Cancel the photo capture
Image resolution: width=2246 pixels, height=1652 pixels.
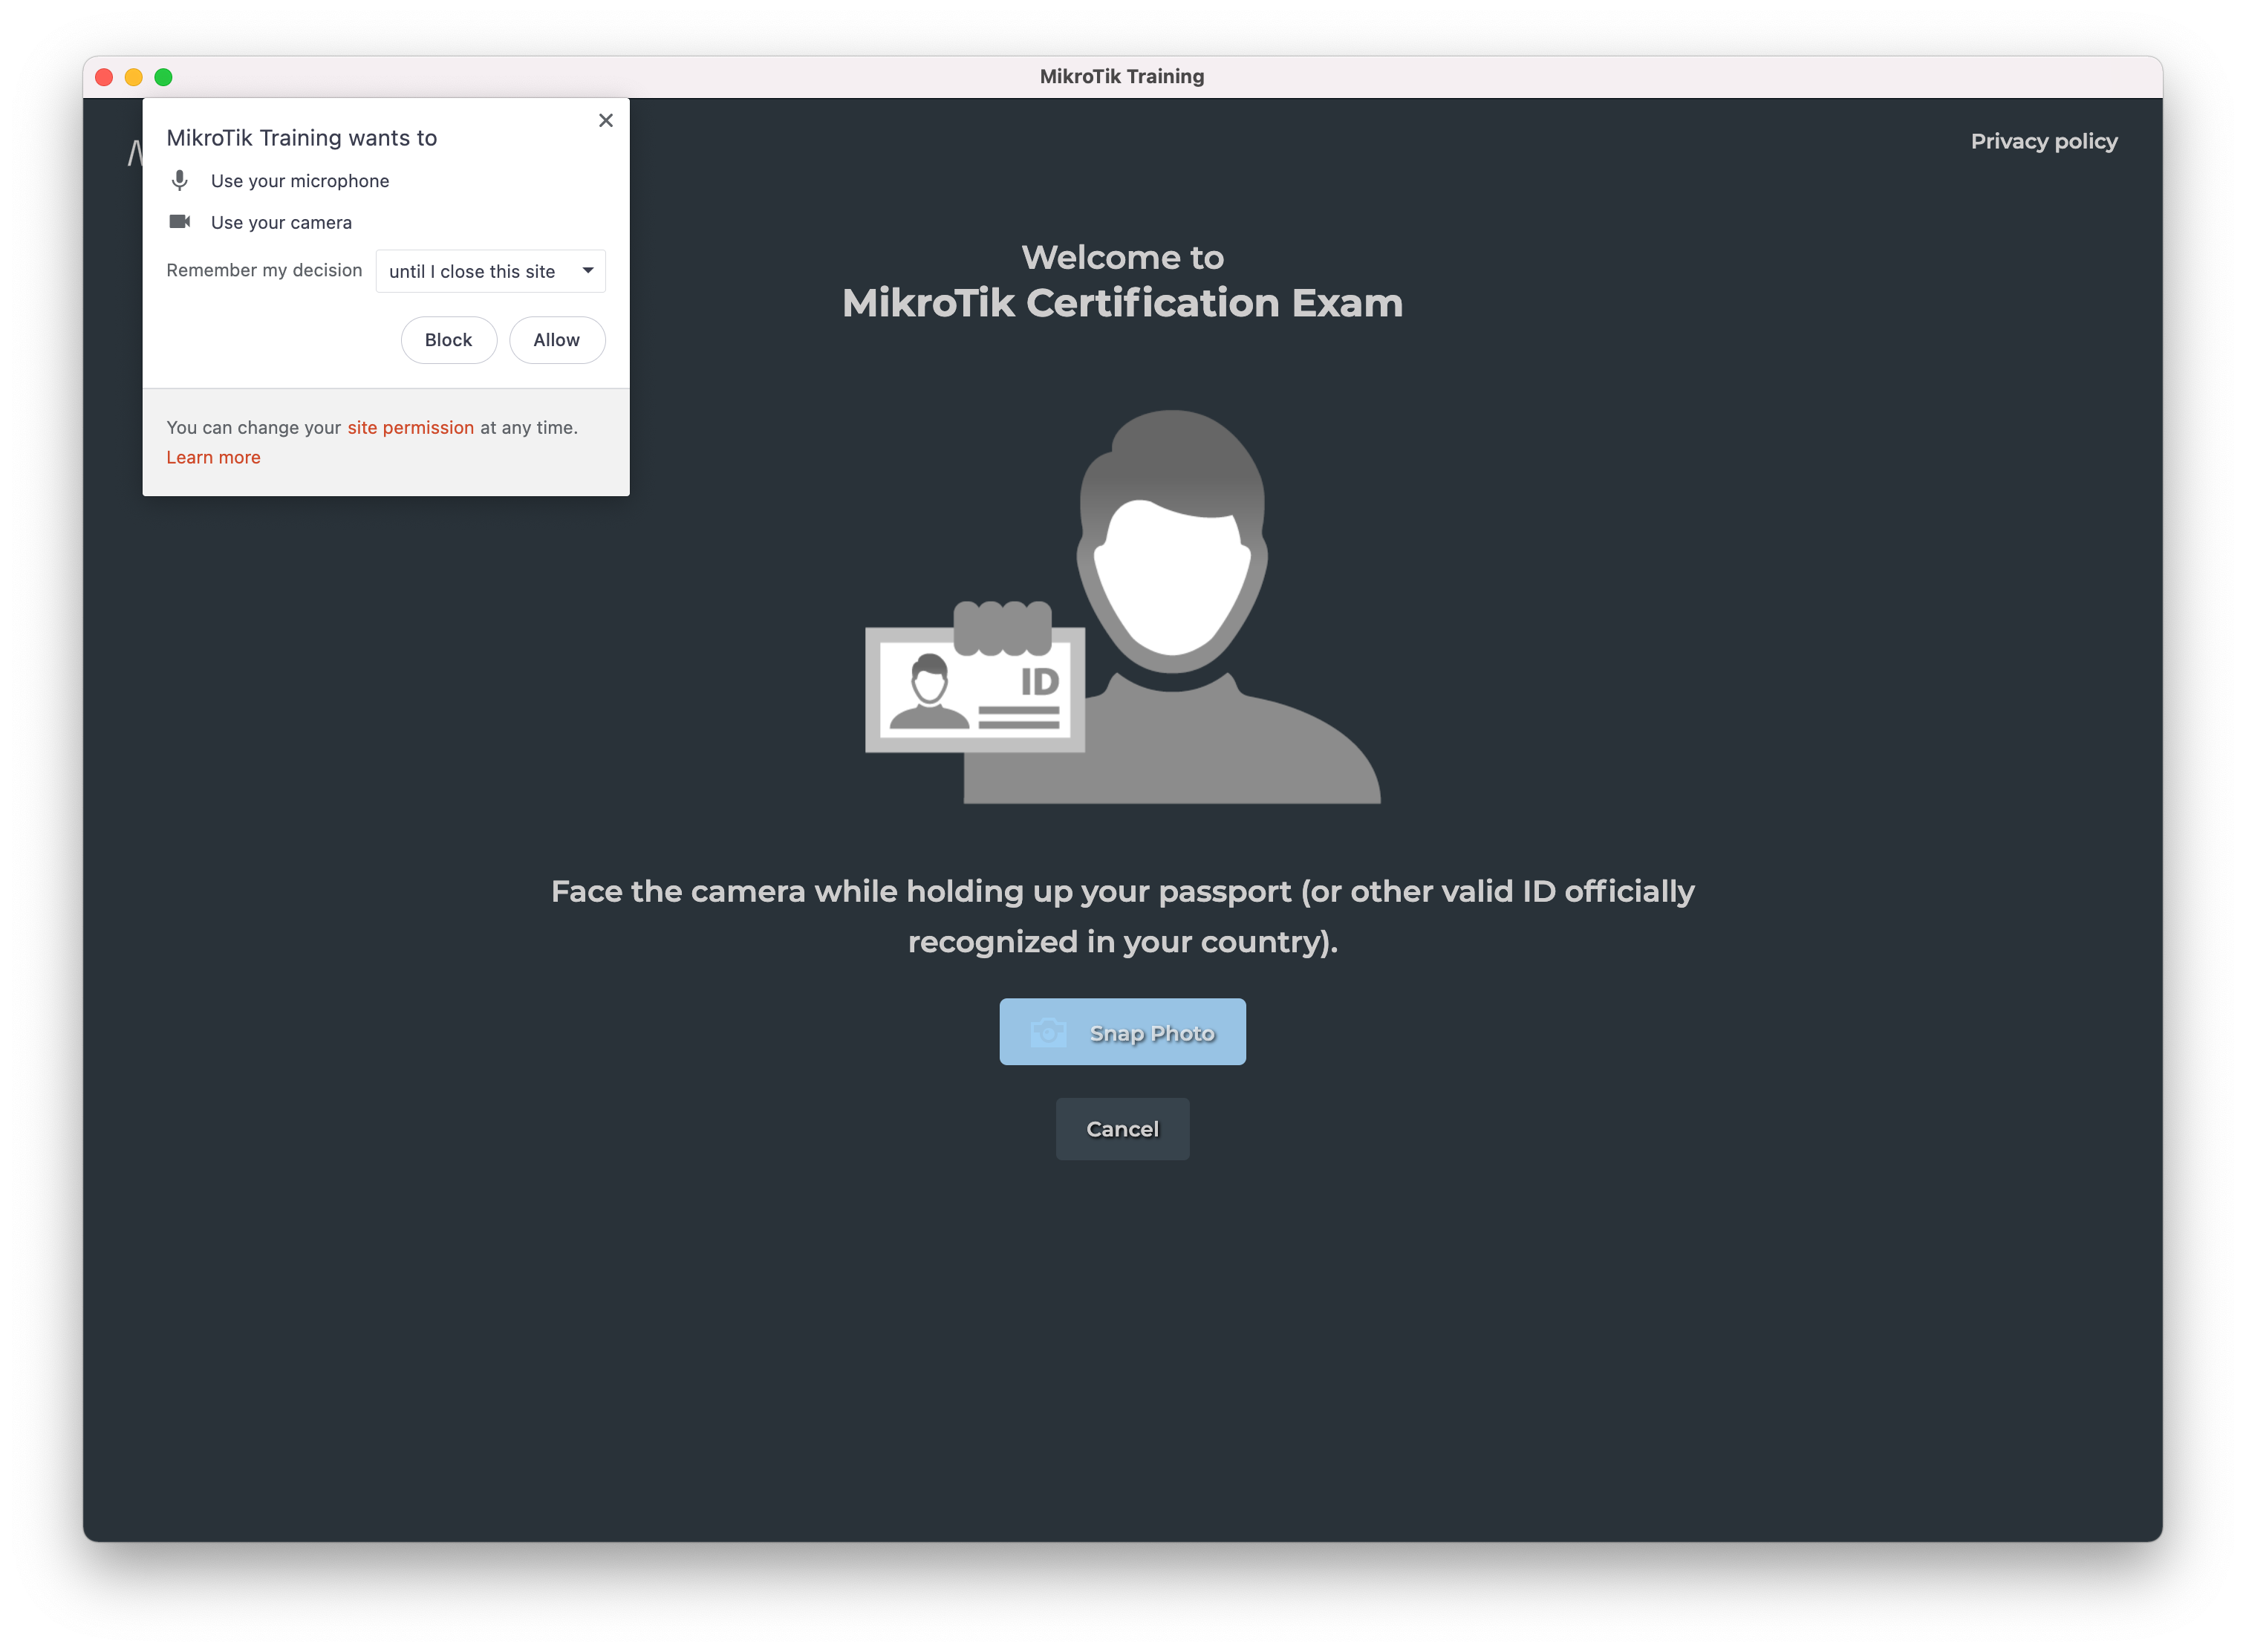[1122, 1128]
